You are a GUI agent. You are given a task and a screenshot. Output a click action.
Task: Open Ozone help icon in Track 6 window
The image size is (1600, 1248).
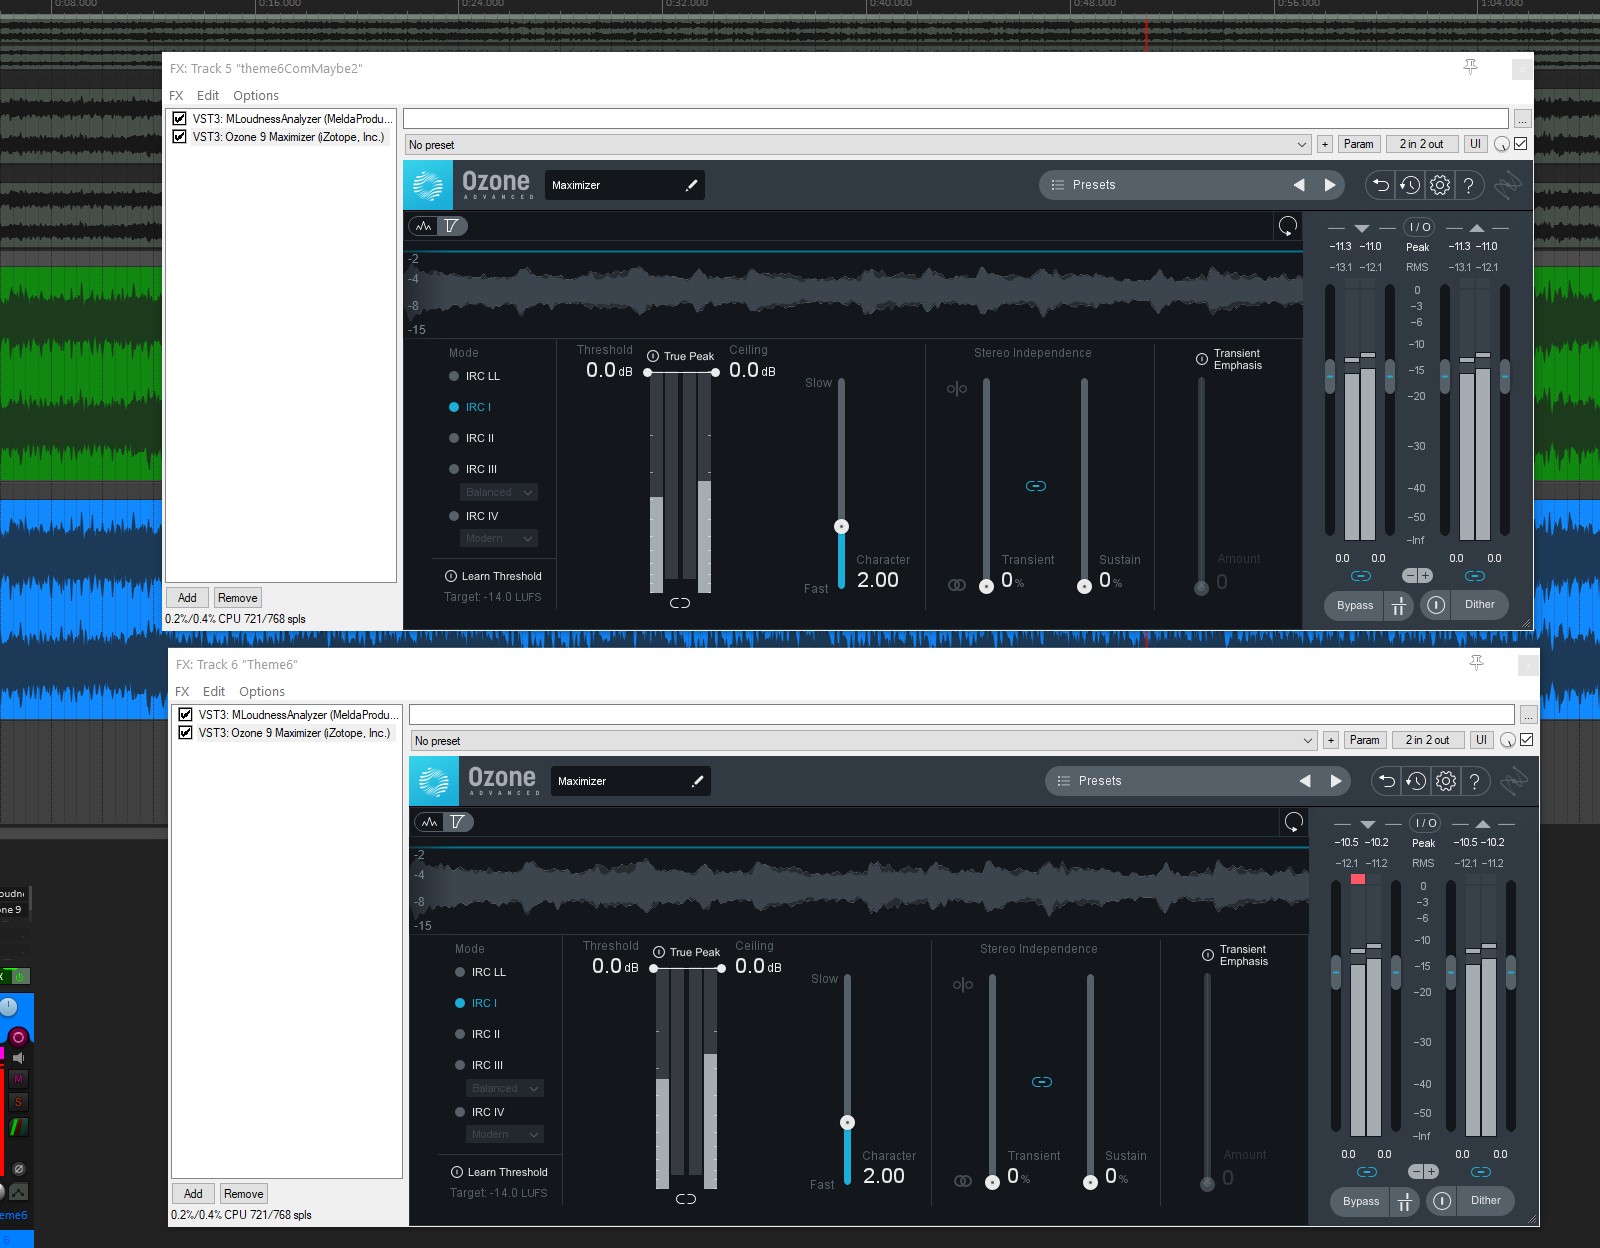(1474, 781)
